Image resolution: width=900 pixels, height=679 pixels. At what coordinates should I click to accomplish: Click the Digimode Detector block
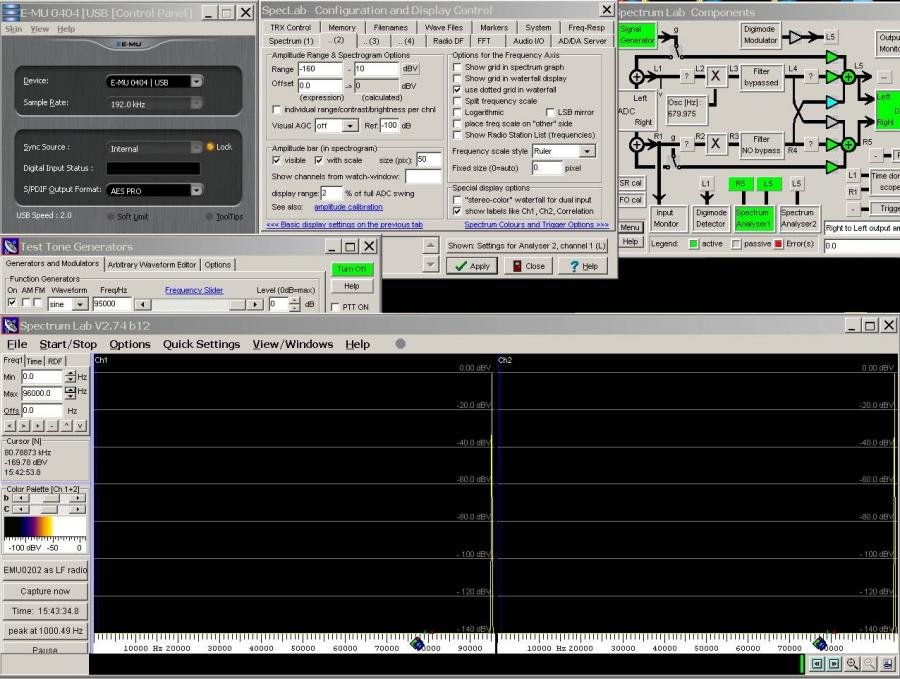tap(711, 218)
